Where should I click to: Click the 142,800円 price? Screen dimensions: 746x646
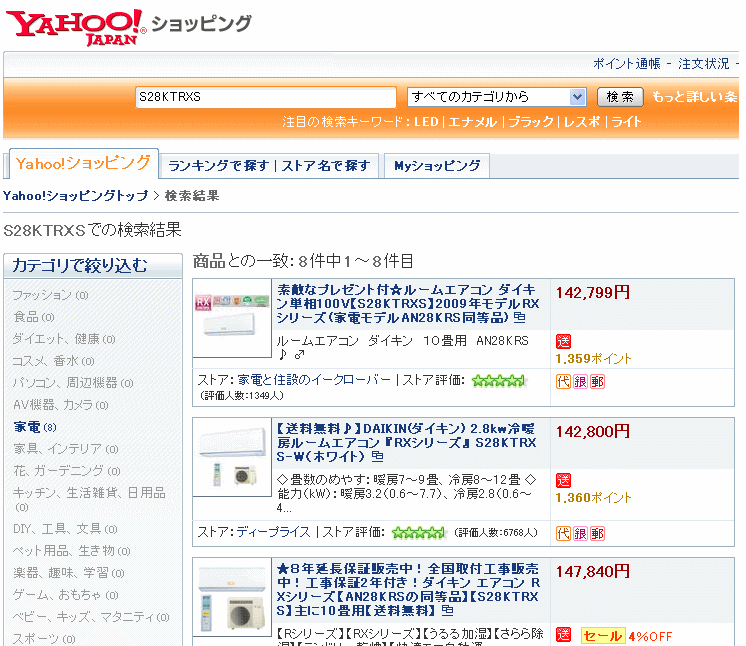pyautogui.click(x=593, y=432)
